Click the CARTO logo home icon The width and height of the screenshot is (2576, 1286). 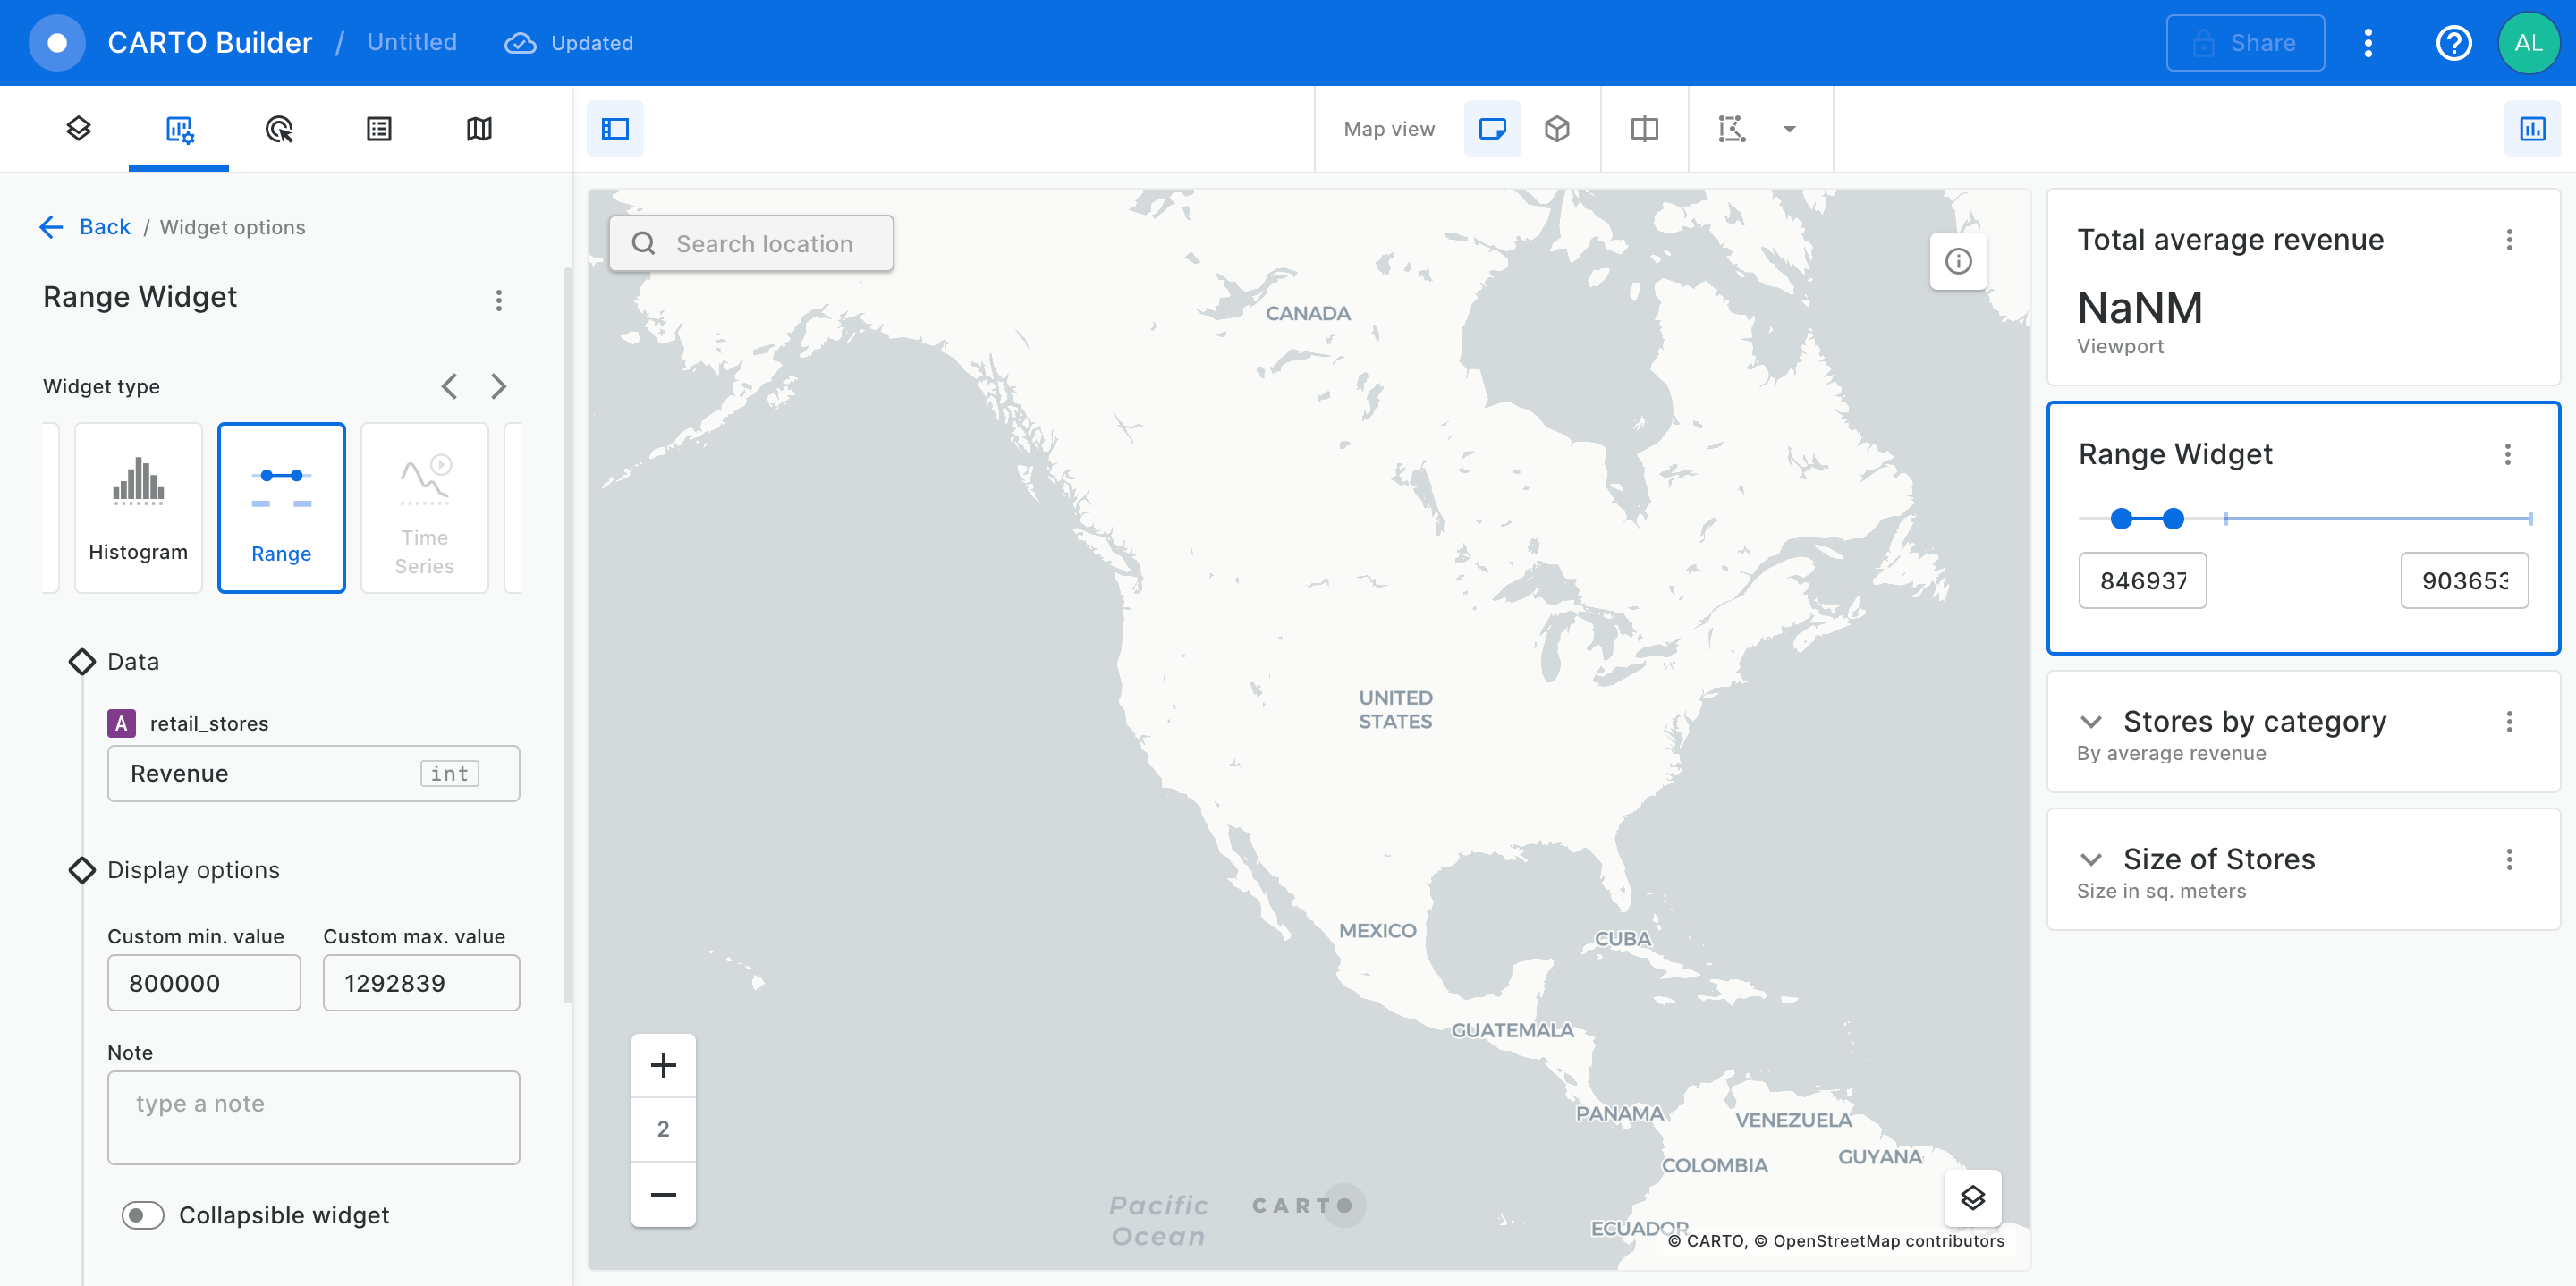57,43
